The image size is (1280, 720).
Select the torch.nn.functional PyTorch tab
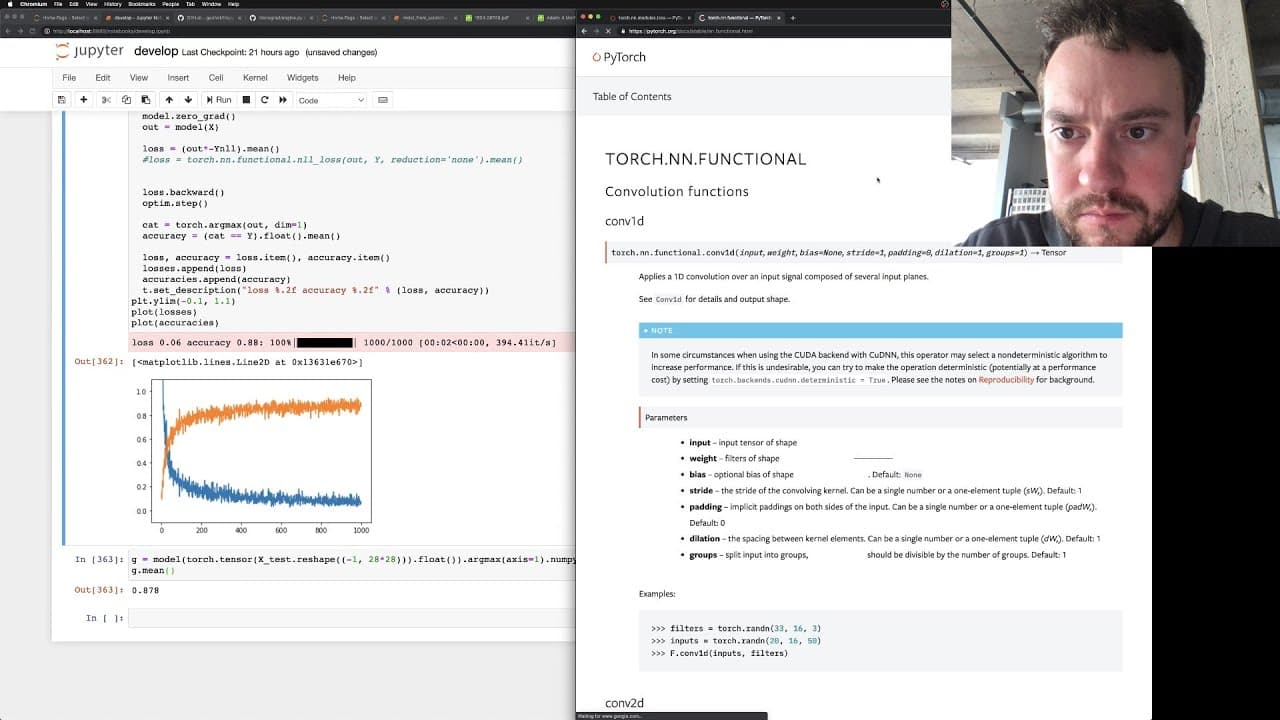point(738,18)
